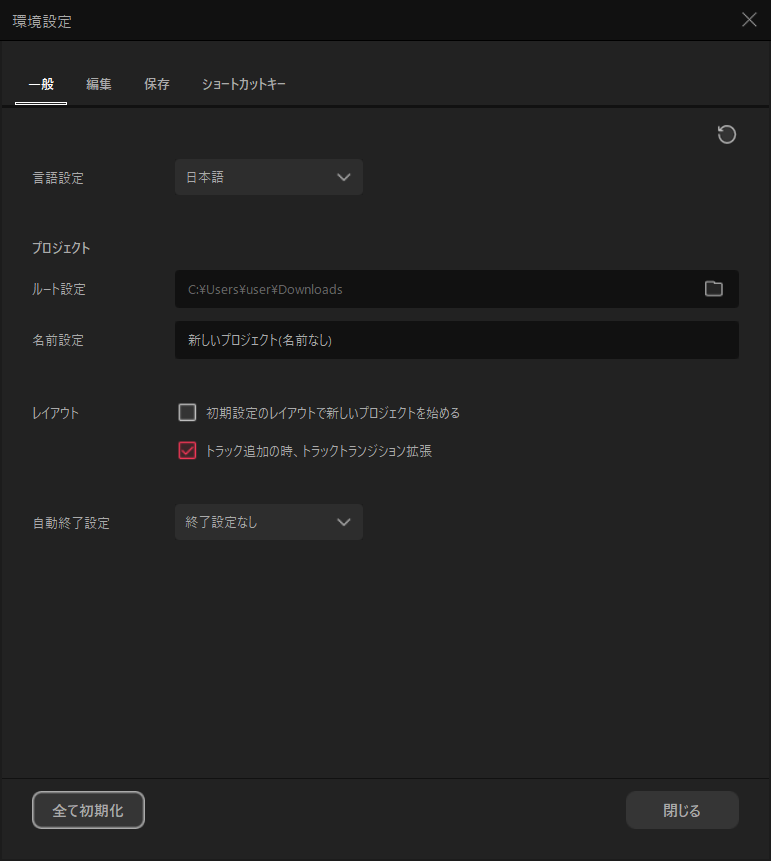The height and width of the screenshot is (861, 771).
Task: Open the folder browse icon for root path
Action: point(713,289)
